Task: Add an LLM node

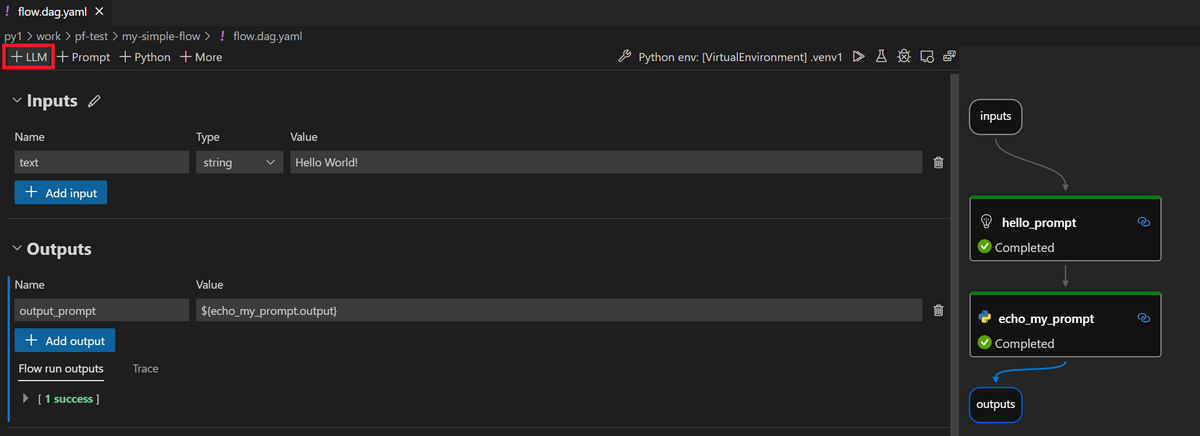Action: point(29,57)
